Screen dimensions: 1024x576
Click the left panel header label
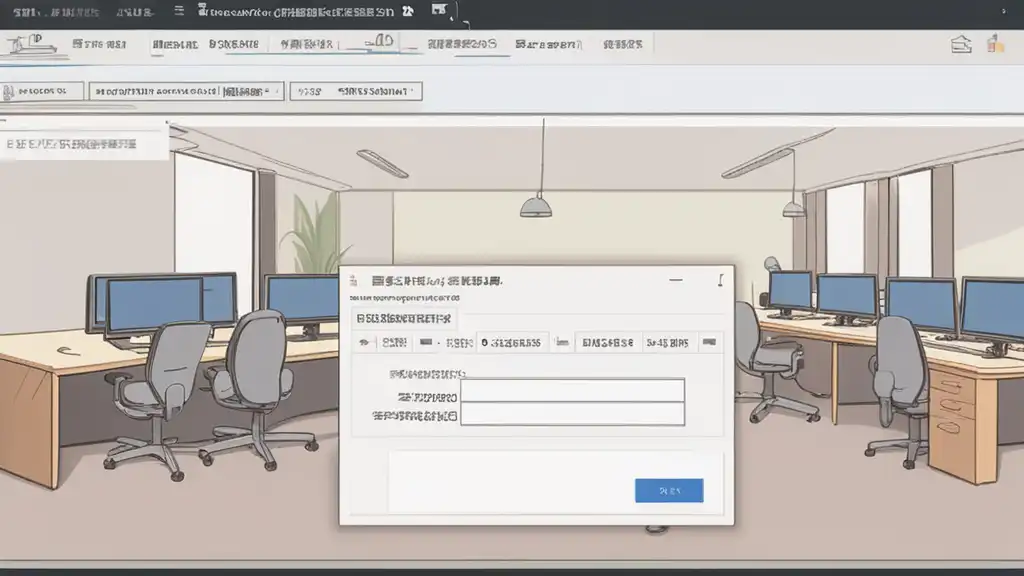pyautogui.click(x=71, y=144)
